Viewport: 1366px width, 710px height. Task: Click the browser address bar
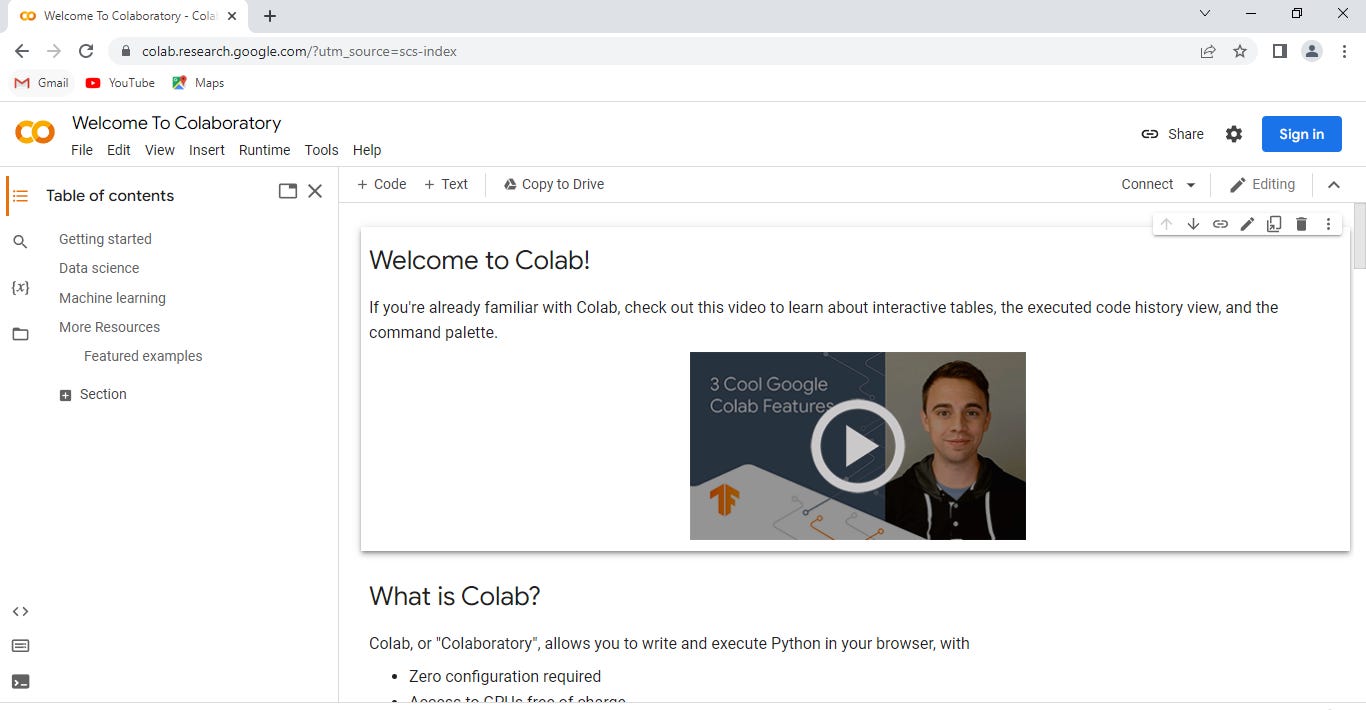tap(650, 51)
